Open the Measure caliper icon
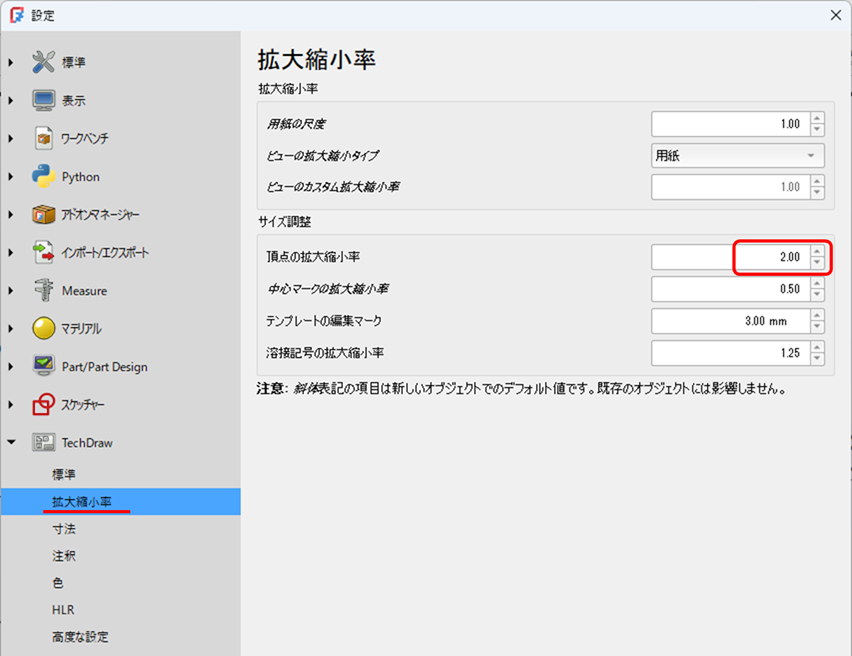Image resolution: width=852 pixels, height=656 pixels. pos(43,290)
